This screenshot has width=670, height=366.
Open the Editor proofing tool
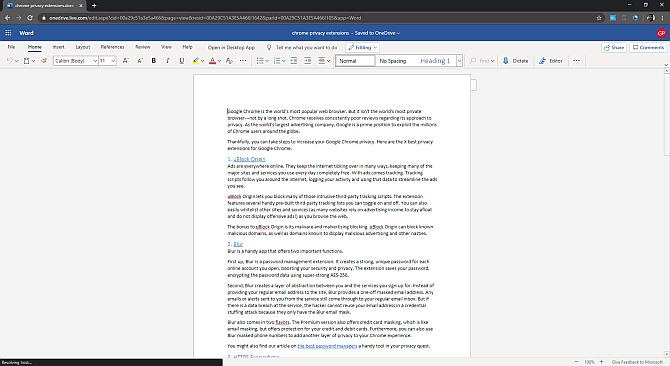click(550, 61)
